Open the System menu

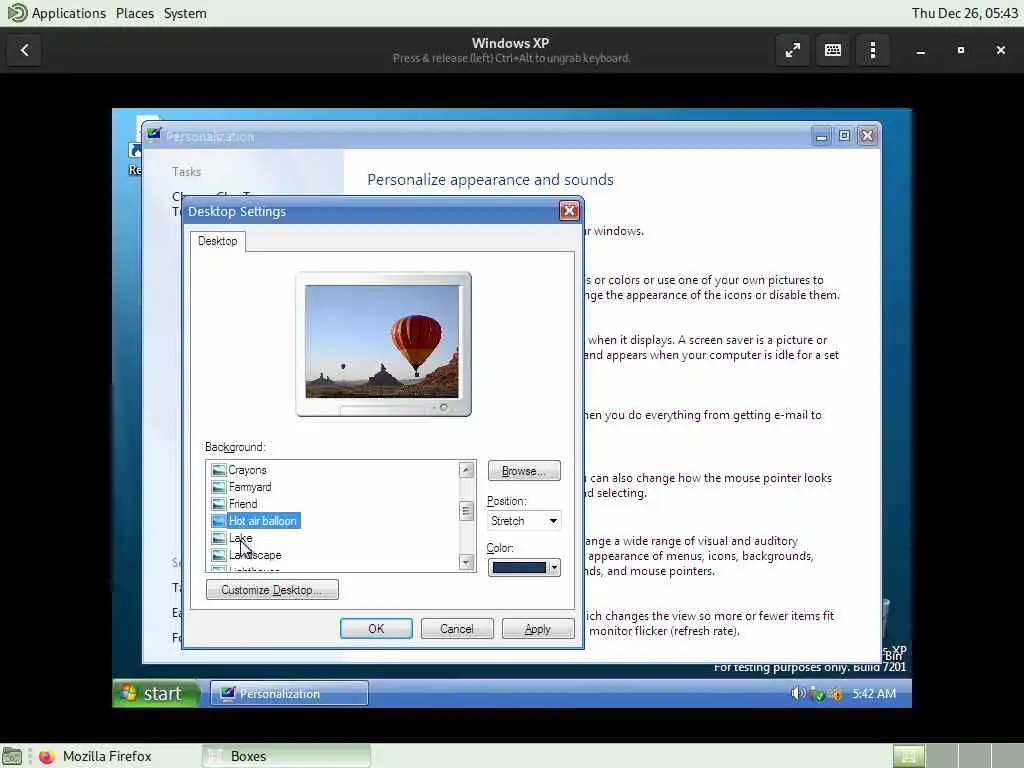coord(185,13)
